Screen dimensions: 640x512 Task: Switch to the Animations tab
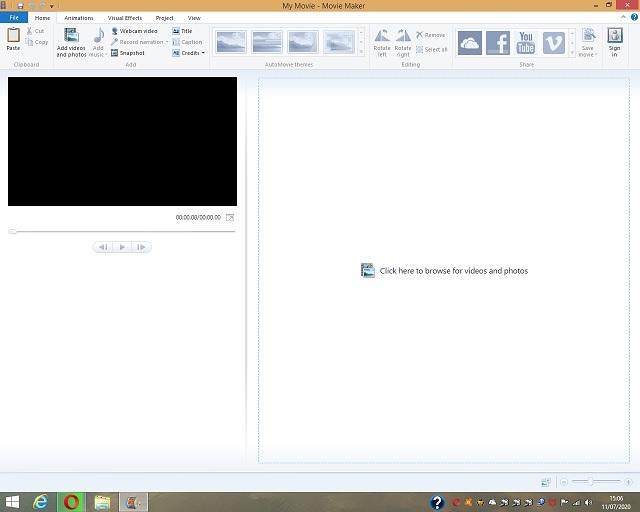79,18
